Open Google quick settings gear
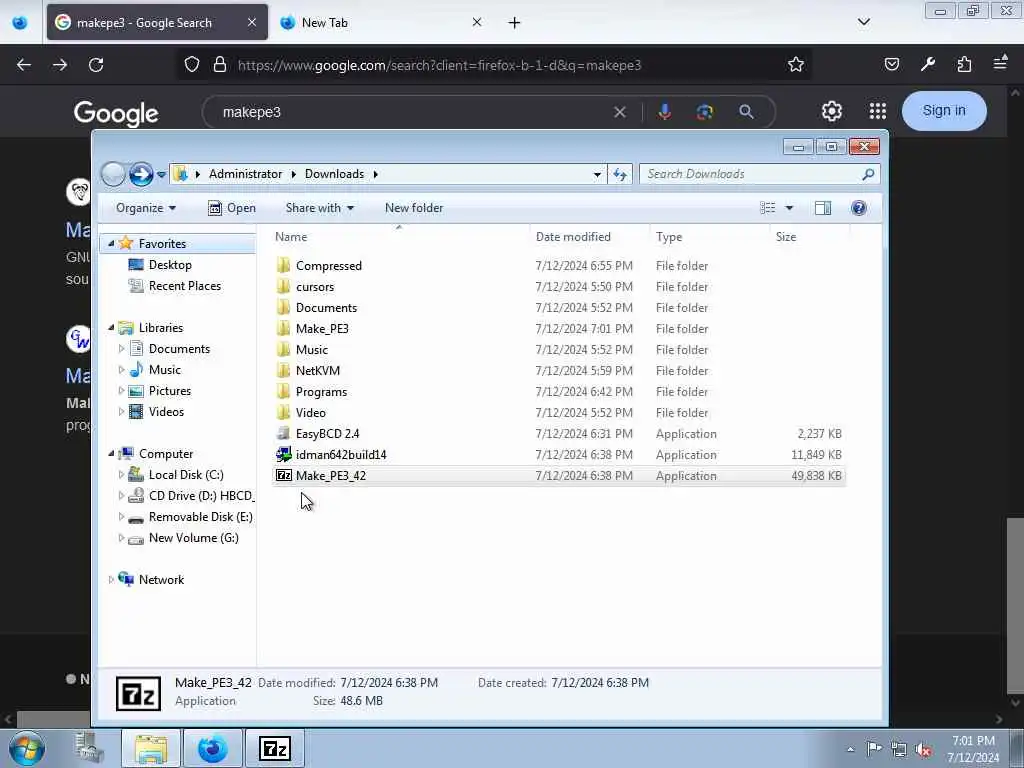Image resolution: width=1024 pixels, height=768 pixels. 831,111
